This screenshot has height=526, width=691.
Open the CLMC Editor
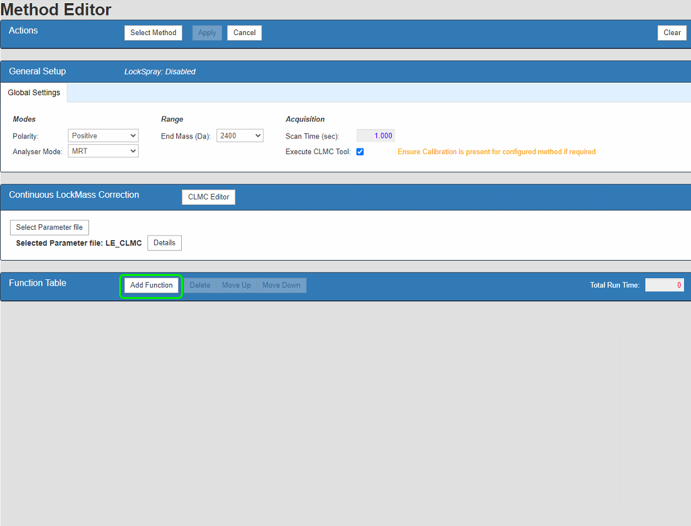[208, 197]
